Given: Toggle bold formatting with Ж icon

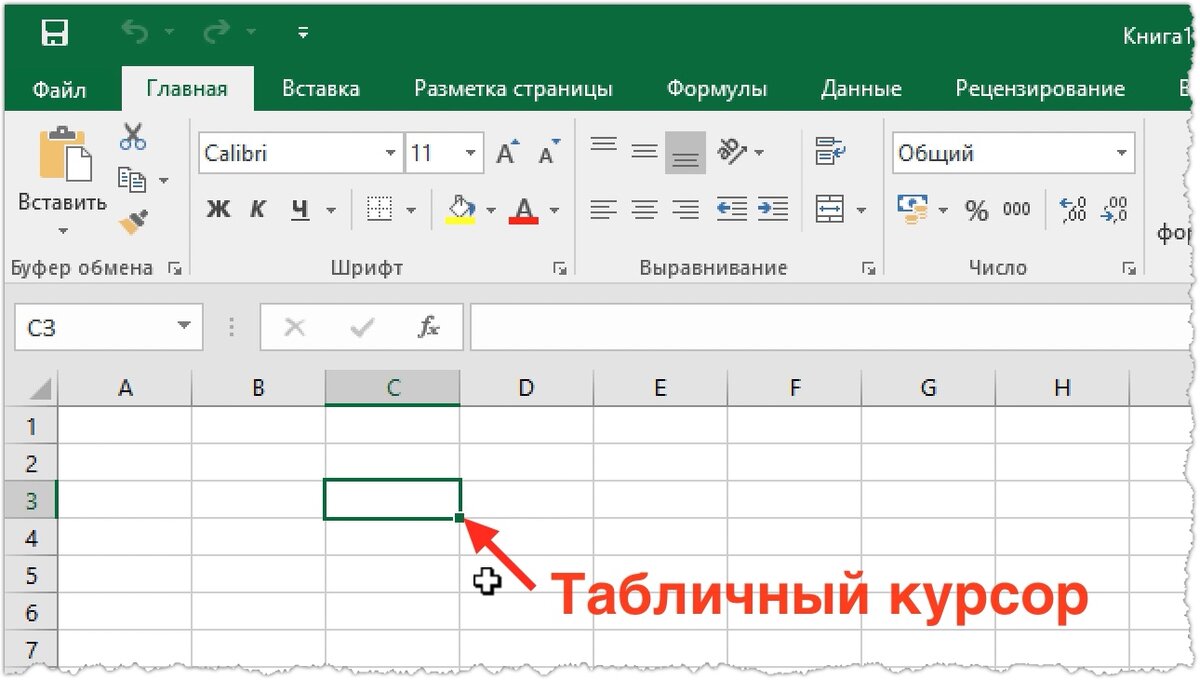Looking at the screenshot, I should (218, 209).
